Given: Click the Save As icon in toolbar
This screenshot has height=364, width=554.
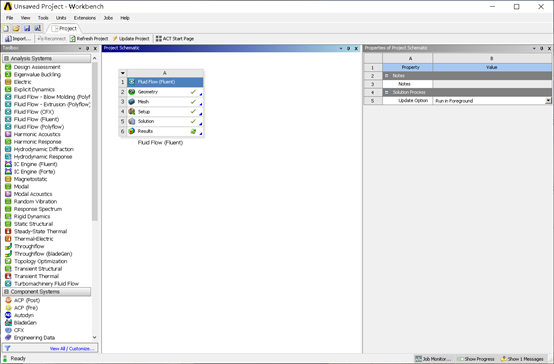Looking at the screenshot, I should tap(38, 28).
